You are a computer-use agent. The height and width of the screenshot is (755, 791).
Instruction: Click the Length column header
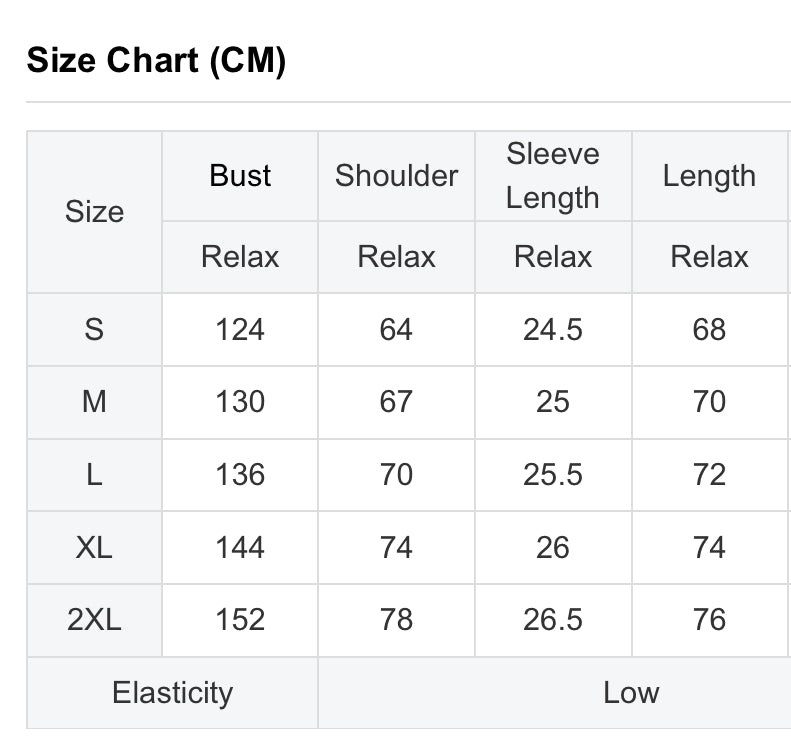point(709,176)
